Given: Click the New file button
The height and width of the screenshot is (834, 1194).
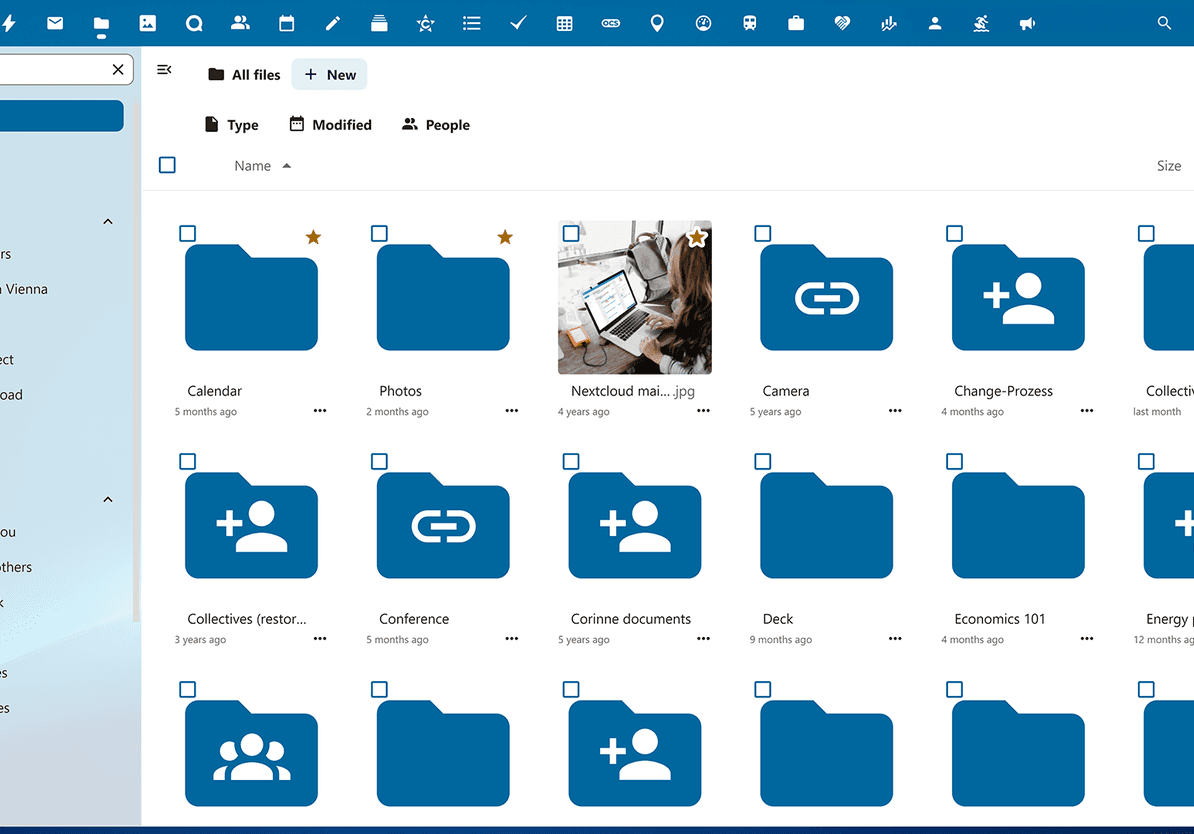Looking at the screenshot, I should click(x=330, y=75).
